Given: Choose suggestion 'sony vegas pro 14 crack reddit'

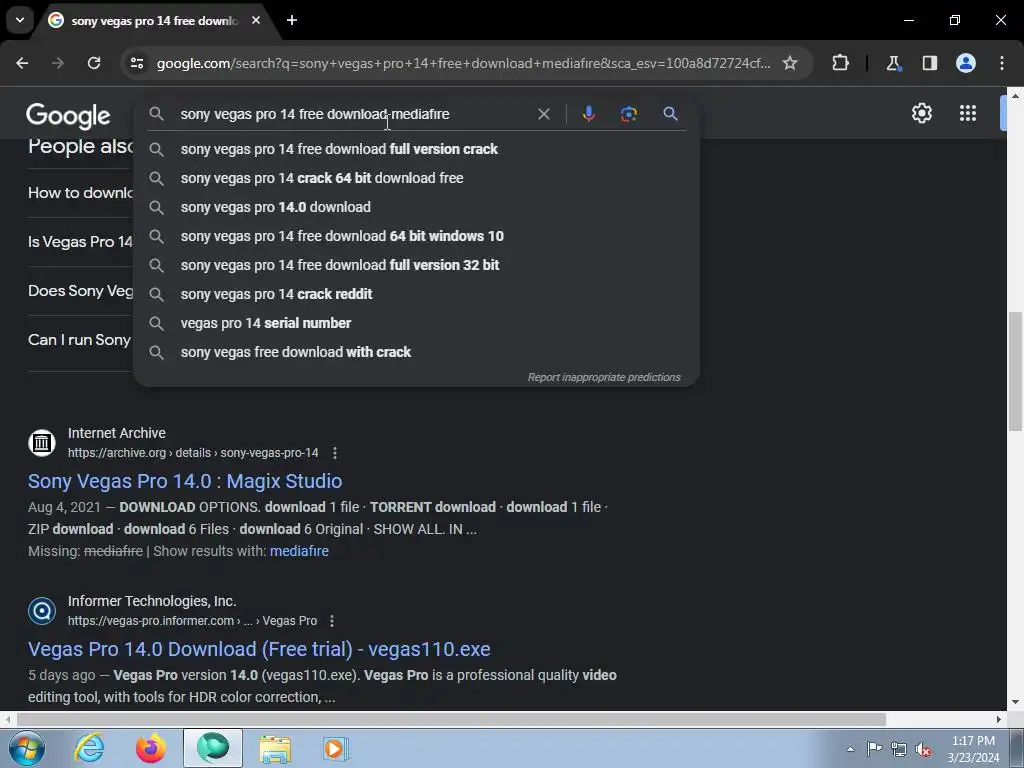Looking at the screenshot, I should [416, 294].
